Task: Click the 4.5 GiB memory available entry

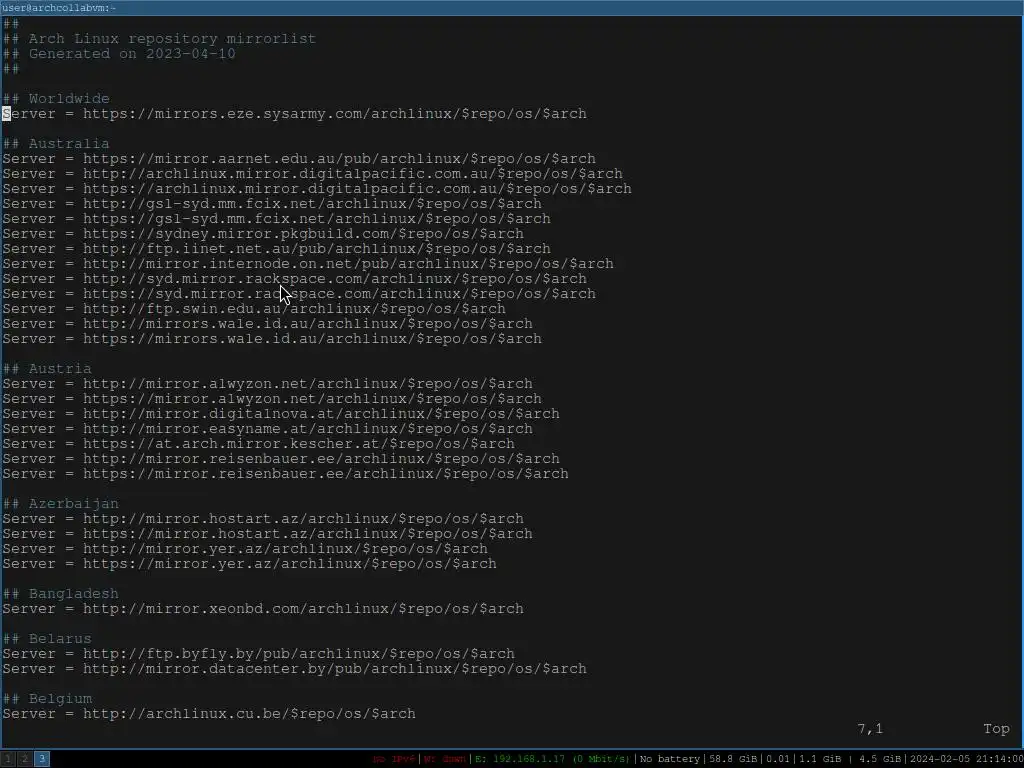Action: click(x=880, y=759)
